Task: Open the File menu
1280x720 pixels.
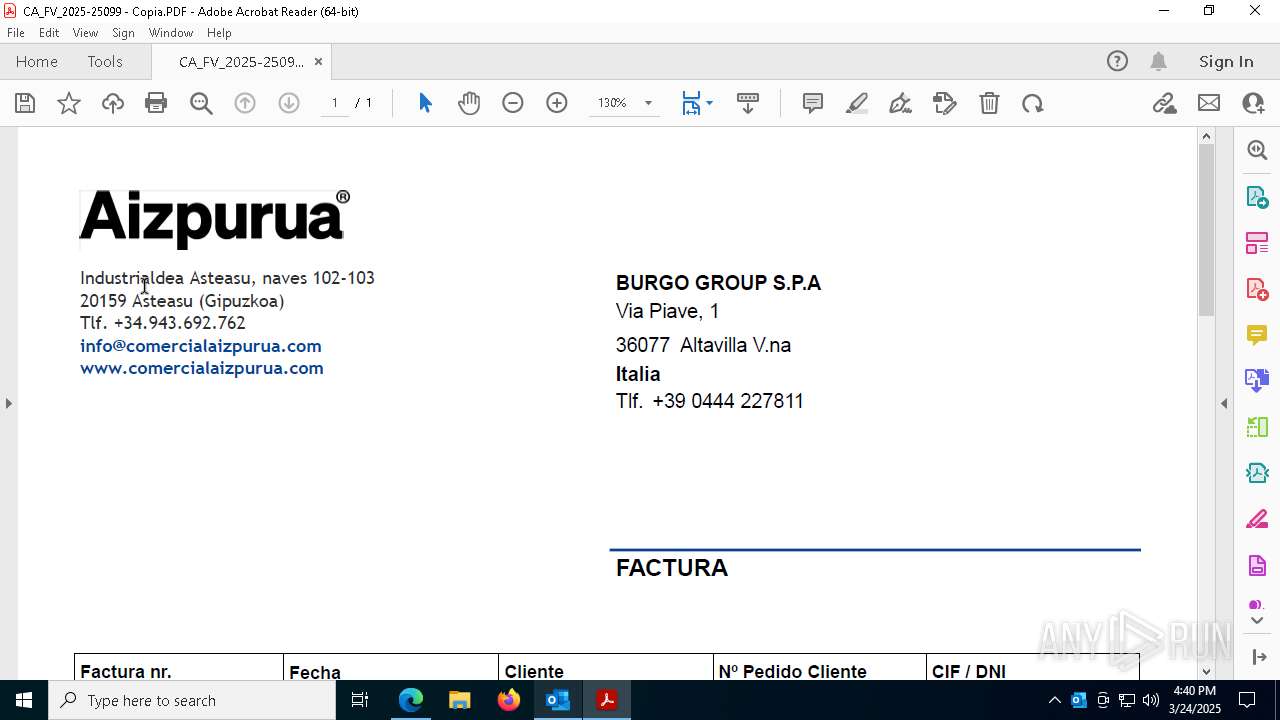Action: [x=16, y=33]
